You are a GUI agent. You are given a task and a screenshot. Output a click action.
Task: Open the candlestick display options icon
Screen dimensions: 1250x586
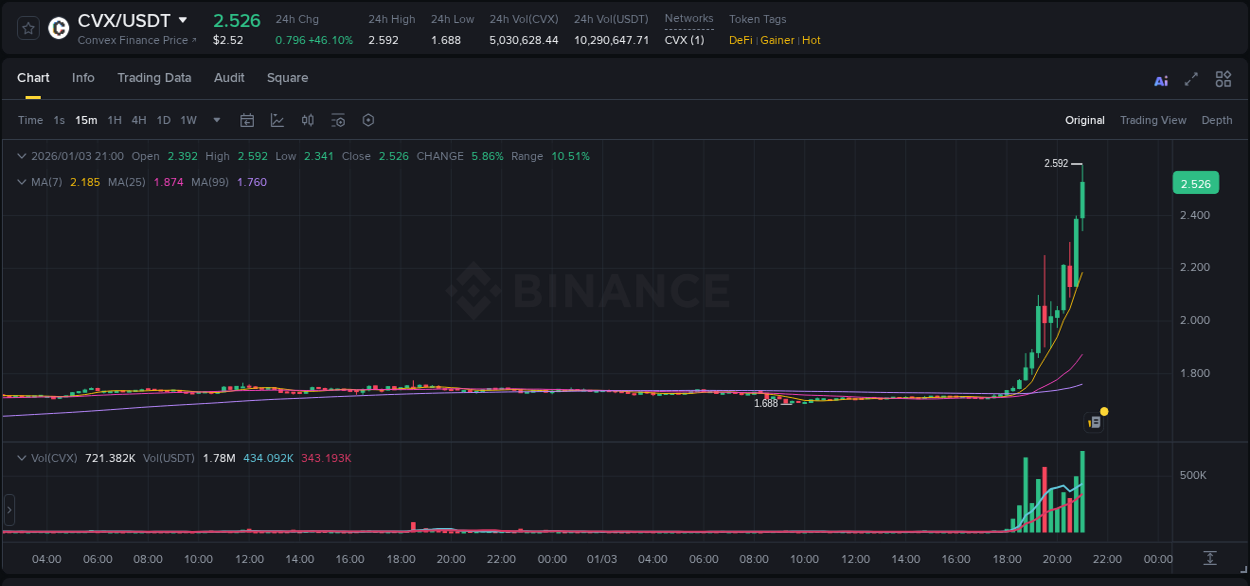point(307,120)
